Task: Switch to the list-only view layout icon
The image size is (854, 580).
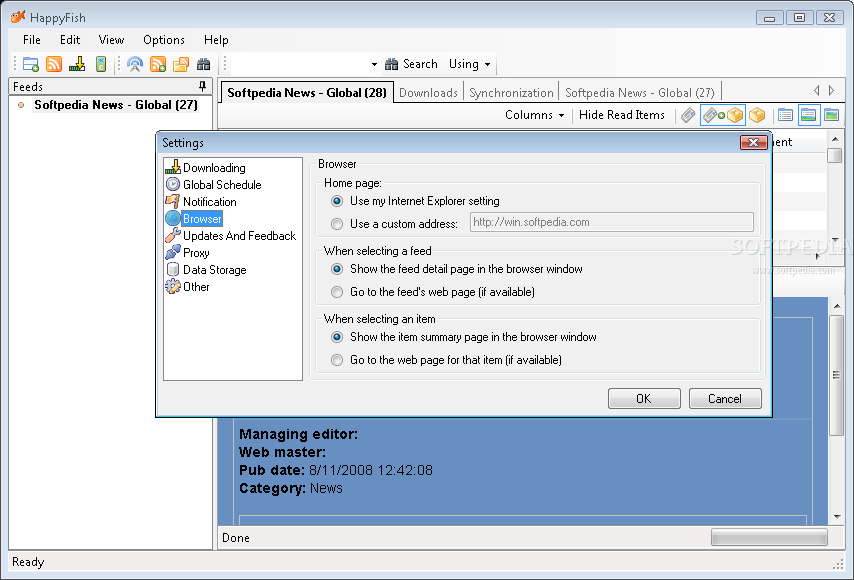Action: click(785, 115)
